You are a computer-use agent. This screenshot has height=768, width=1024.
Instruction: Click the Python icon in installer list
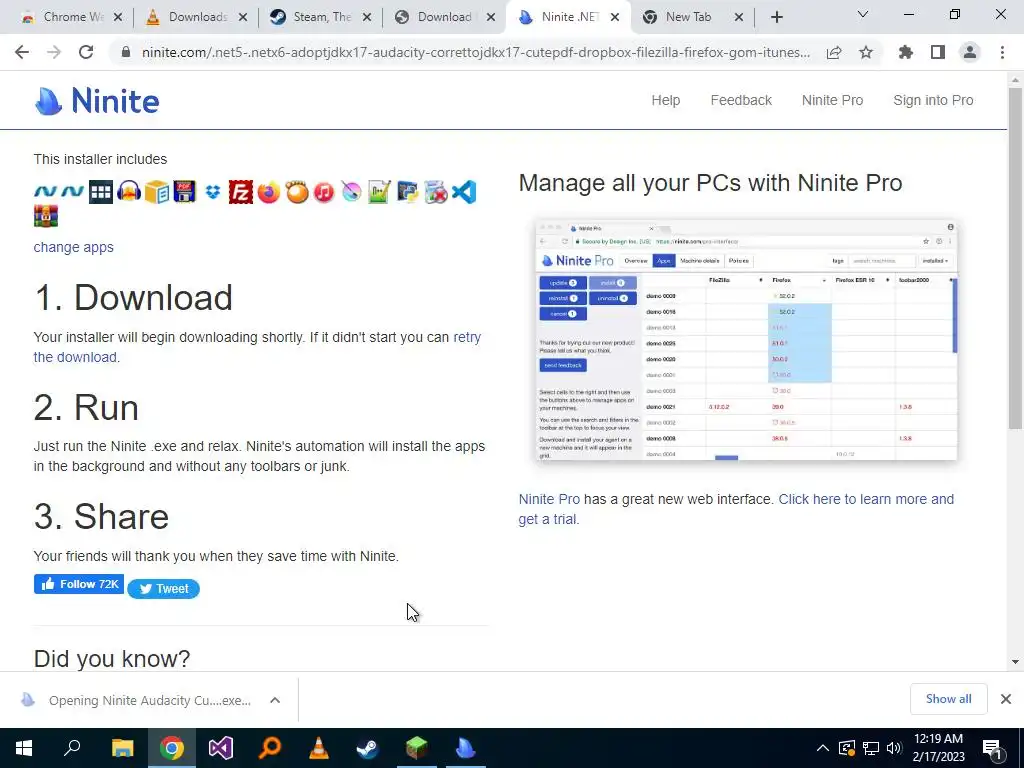[x=408, y=192]
